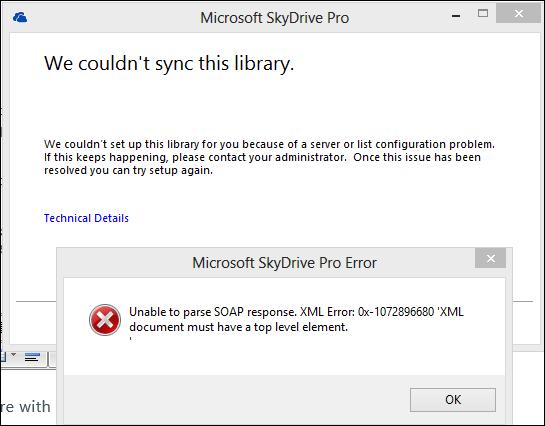
Task: Click the blue SkyDrive Pro cloud icon
Action: (x=20, y=17)
